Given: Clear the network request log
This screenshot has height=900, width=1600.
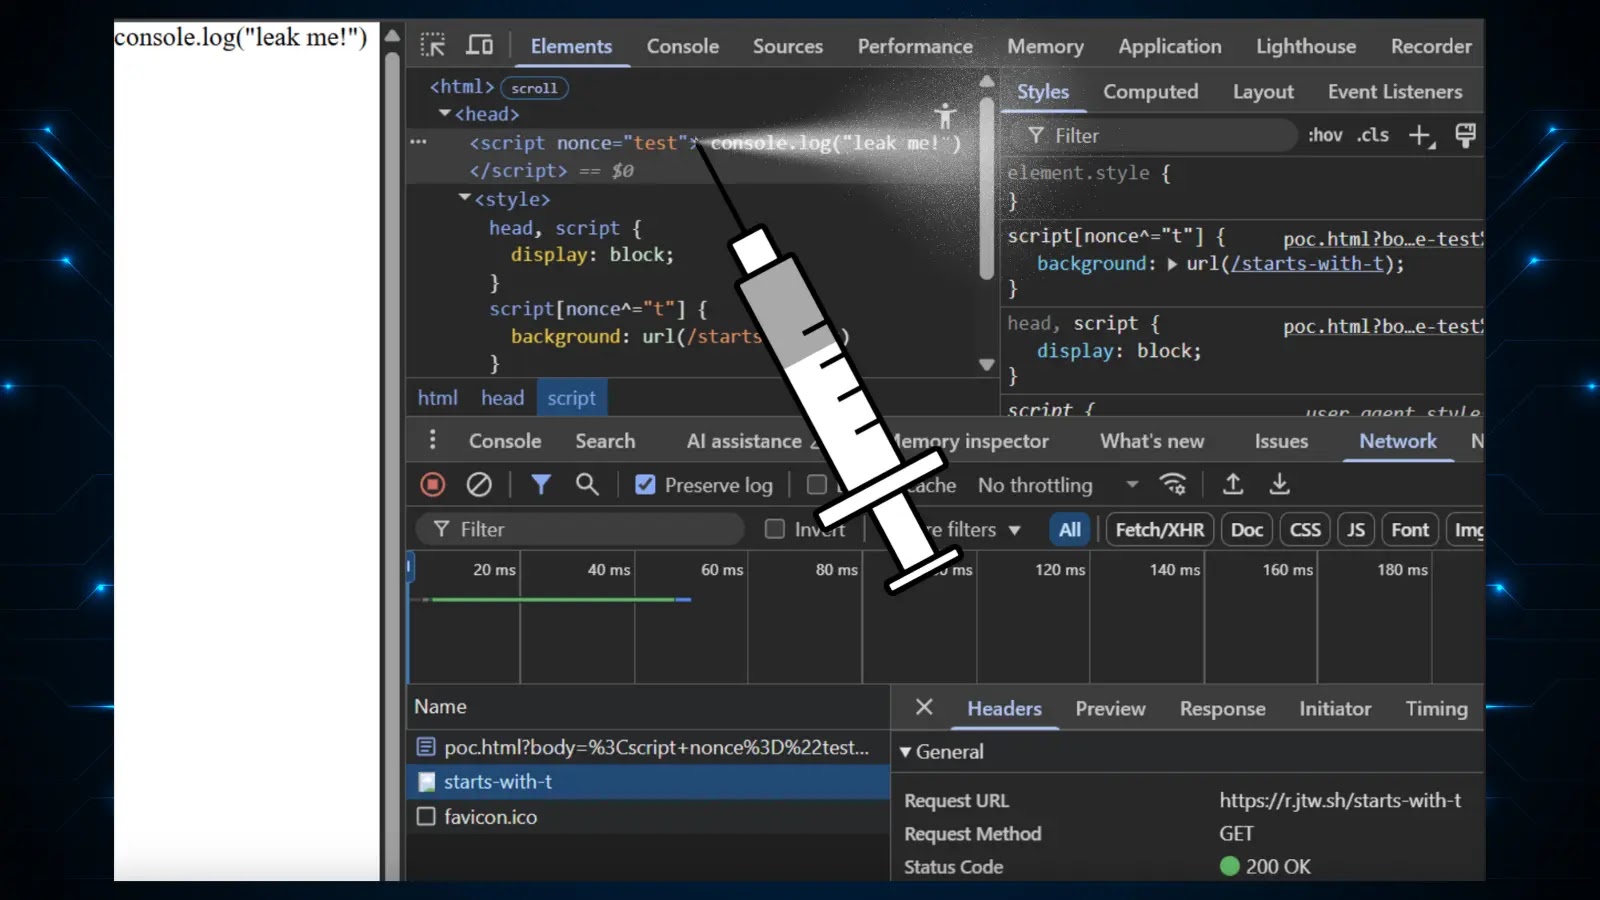Looking at the screenshot, I should [x=479, y=484].
